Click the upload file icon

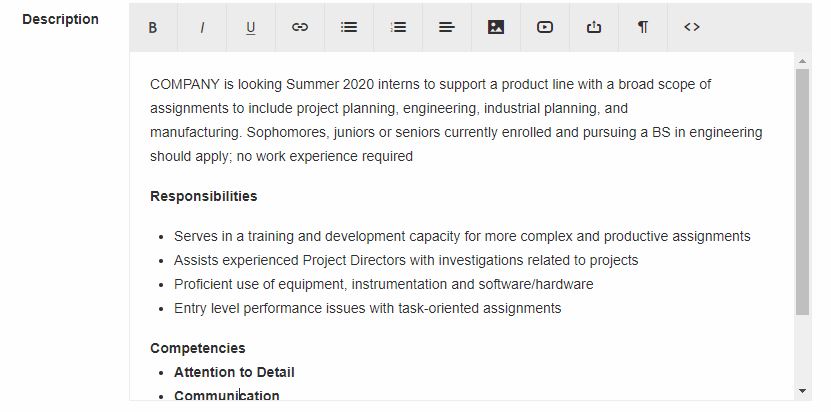(x=594, y=27)
